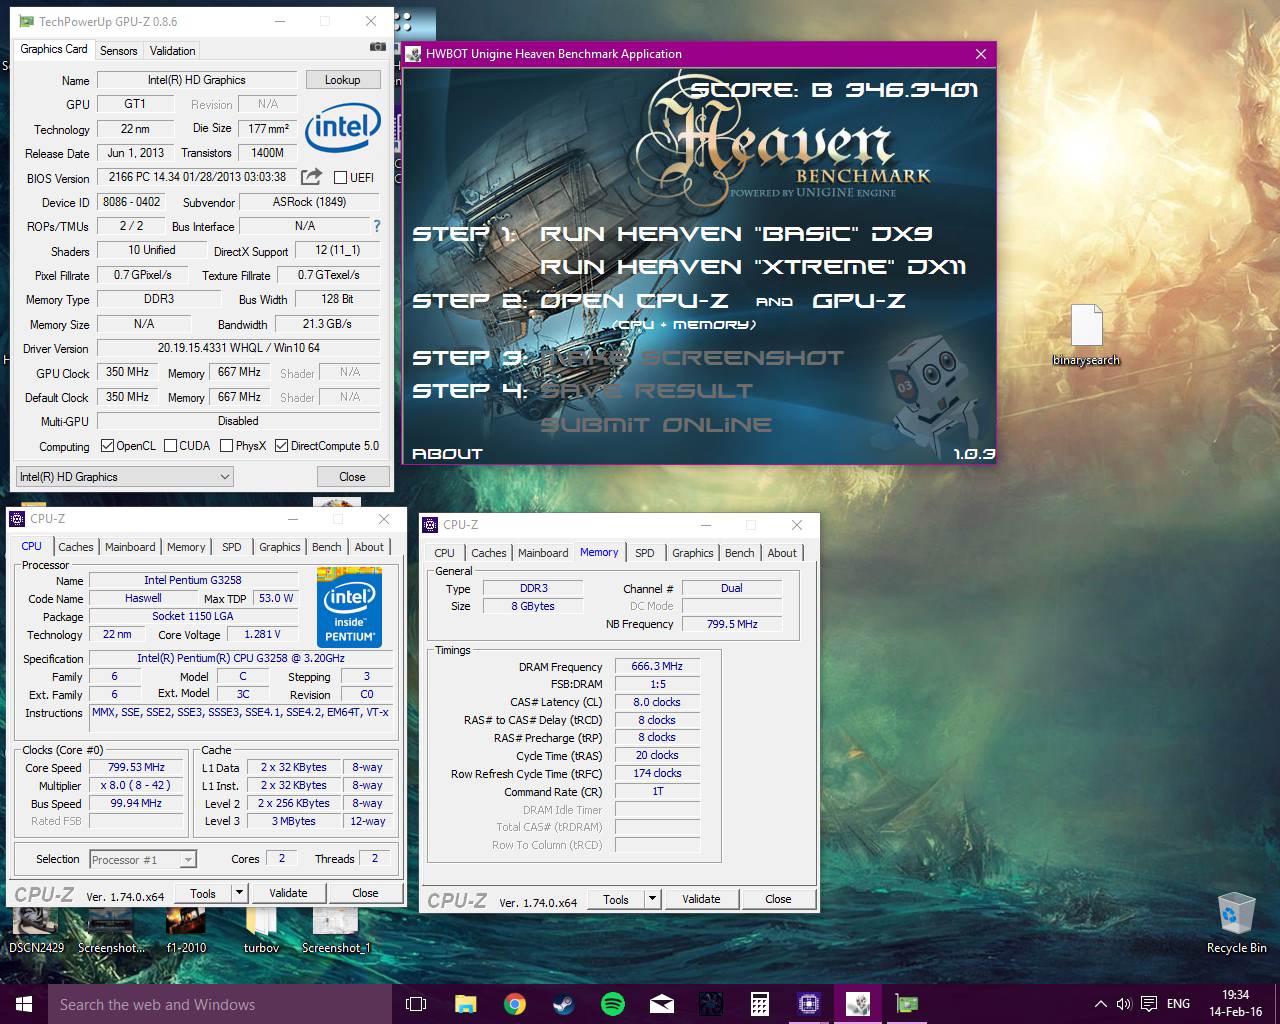Open Spotify from the taskbar
This screenshot has width=1280, height=1024.
click(612, 1004)
